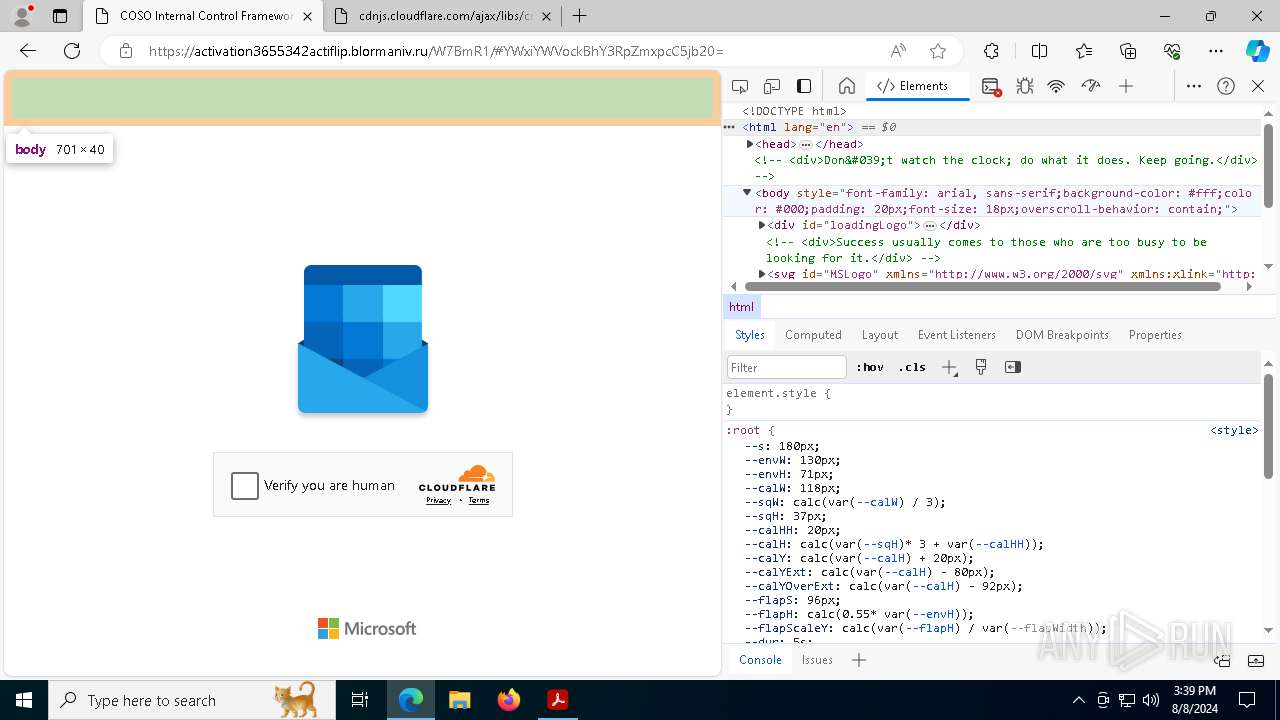
Task: Open the Properties tab
Action: pyautogui.click(x=1155, y=335)
